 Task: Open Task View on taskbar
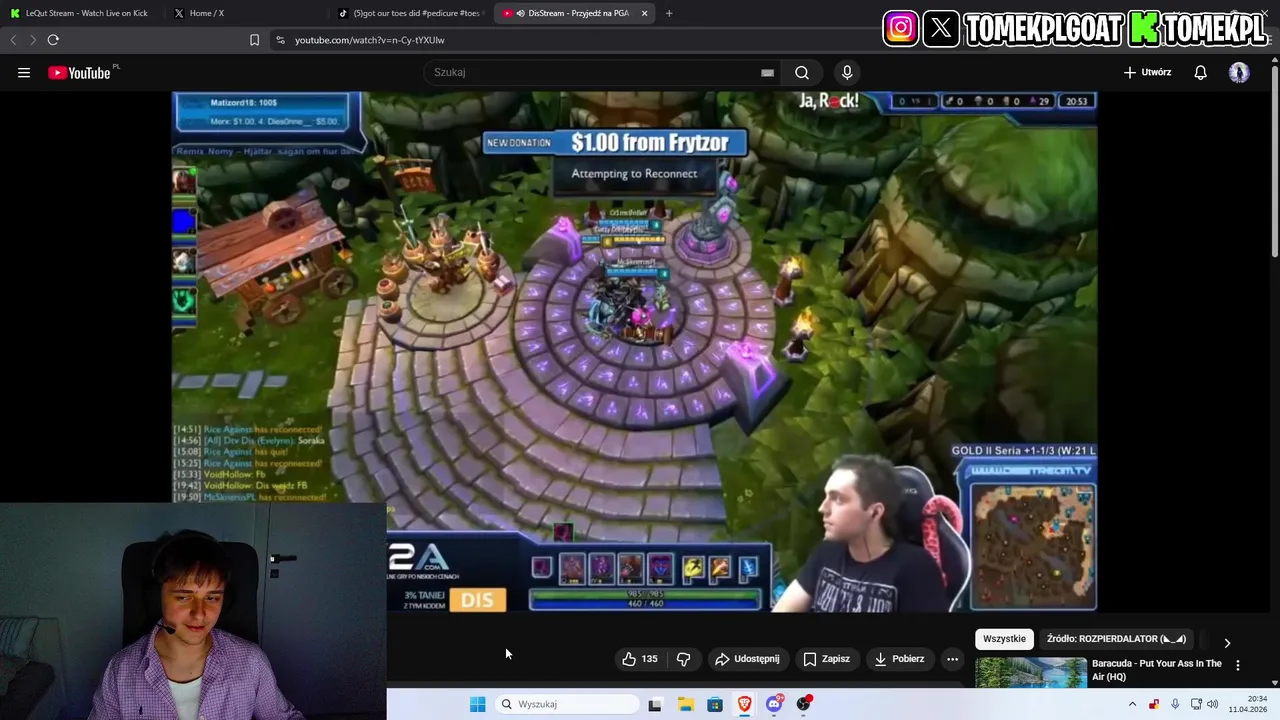click(x=655, y=704)
